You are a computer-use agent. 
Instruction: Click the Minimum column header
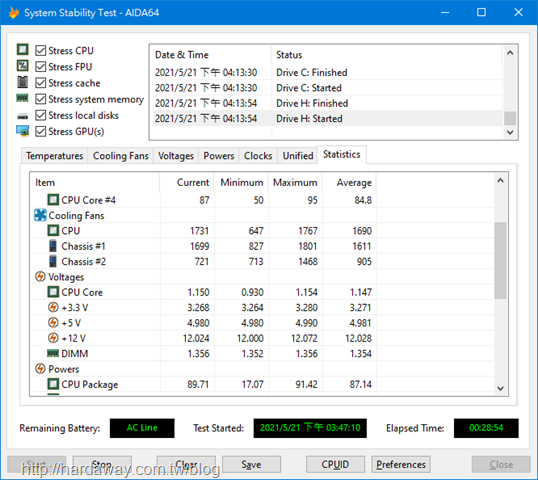pos(242,183)
